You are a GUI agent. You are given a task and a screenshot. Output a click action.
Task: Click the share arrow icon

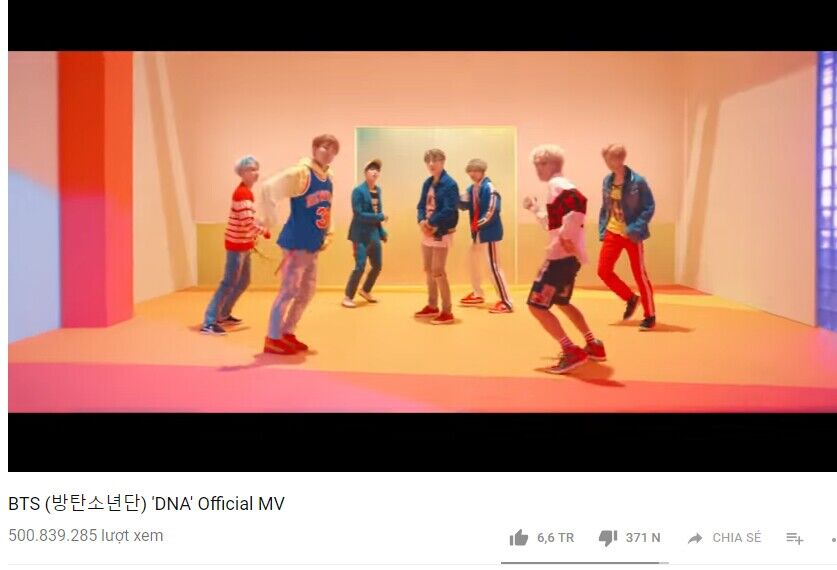click(694, 538)
